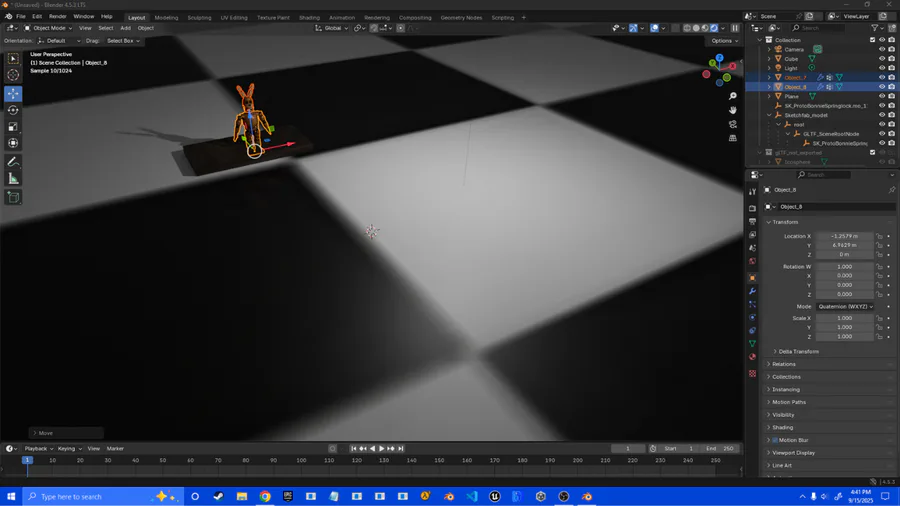Screen dimensions: 900x506
Task: Open the Playback menu in timeline
Action: [x=38, y=449]
